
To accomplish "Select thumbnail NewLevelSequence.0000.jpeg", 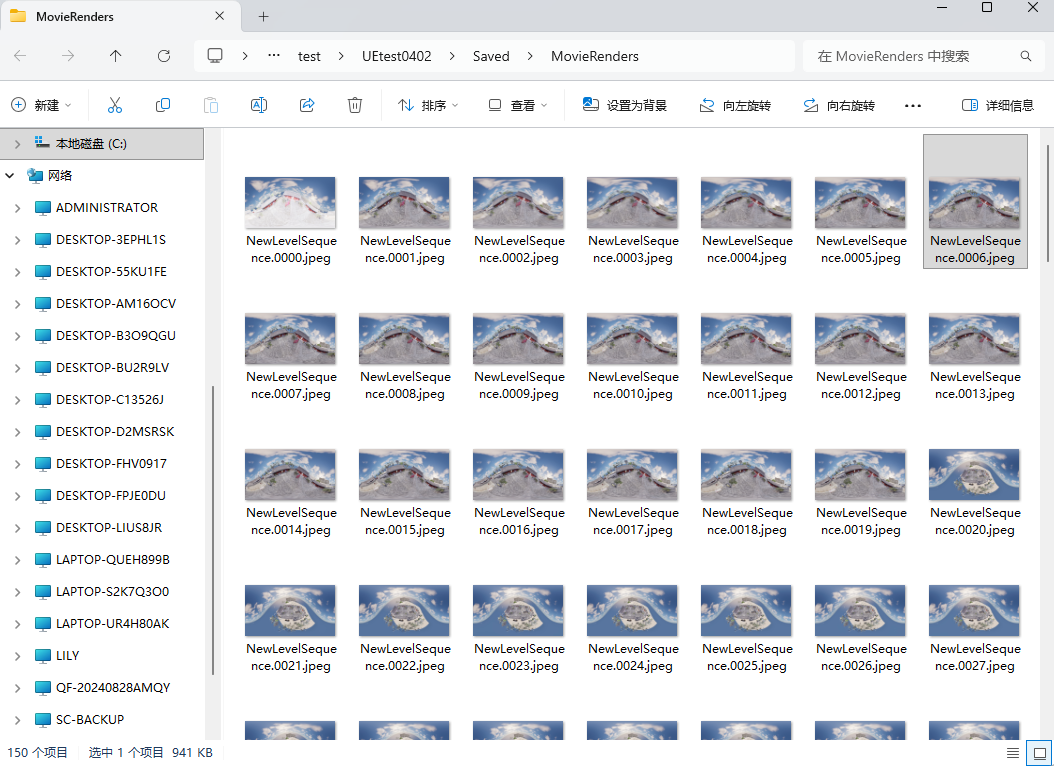I will pos(290,203).
